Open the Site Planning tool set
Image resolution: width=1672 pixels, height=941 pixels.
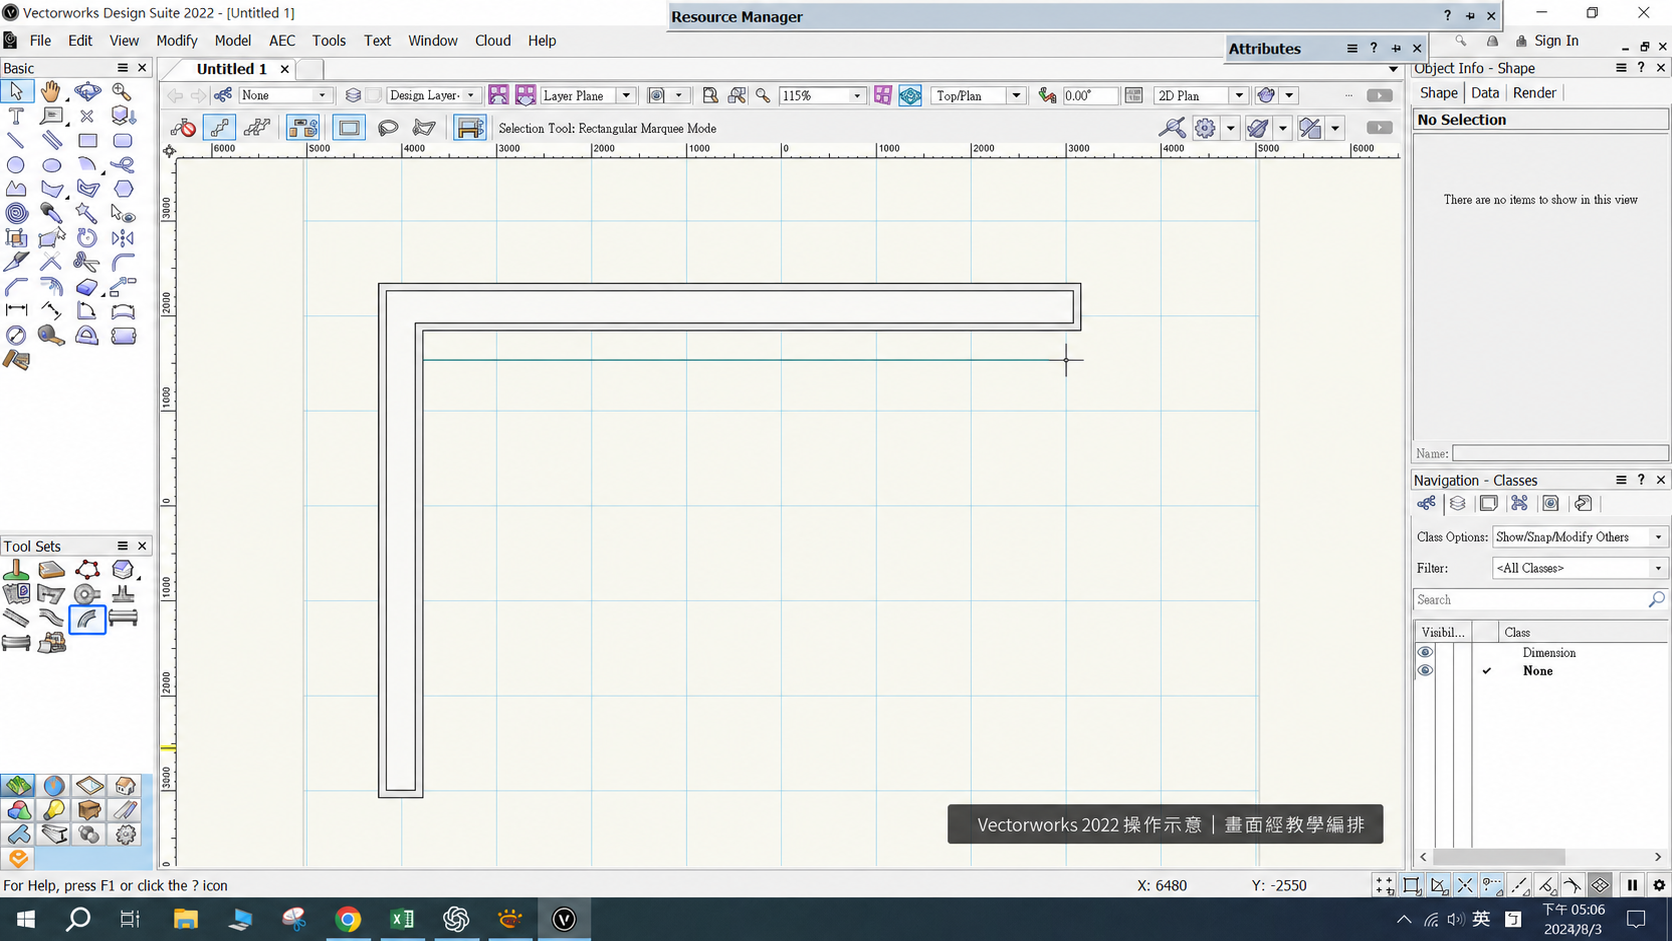pos(18,786)
